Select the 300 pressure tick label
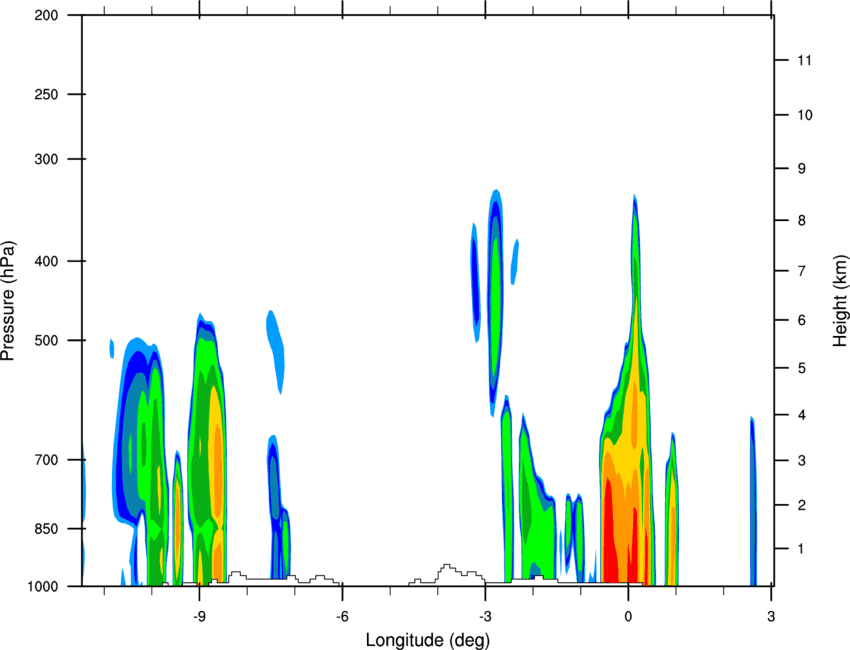Viewport: 850px width, 650px height. [x=46, y=159]
